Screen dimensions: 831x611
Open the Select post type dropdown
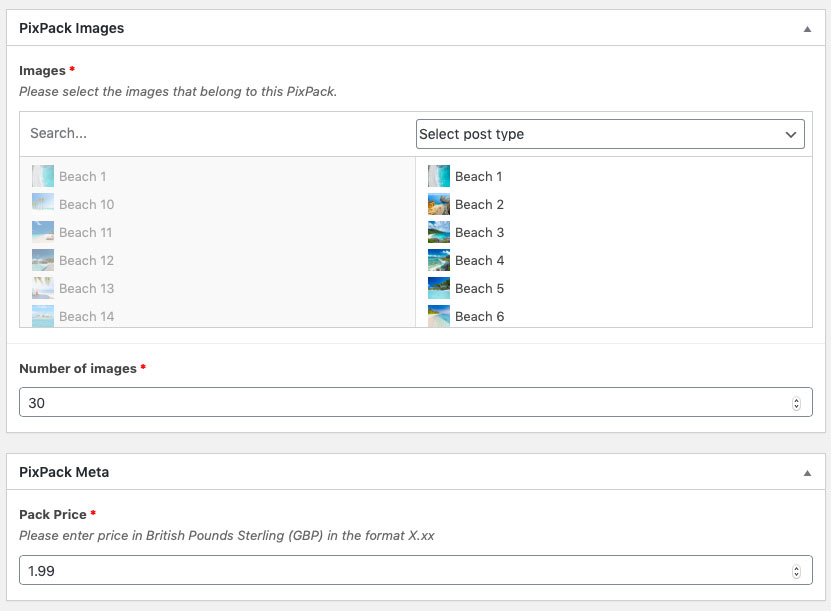click(x=610, y=134)
